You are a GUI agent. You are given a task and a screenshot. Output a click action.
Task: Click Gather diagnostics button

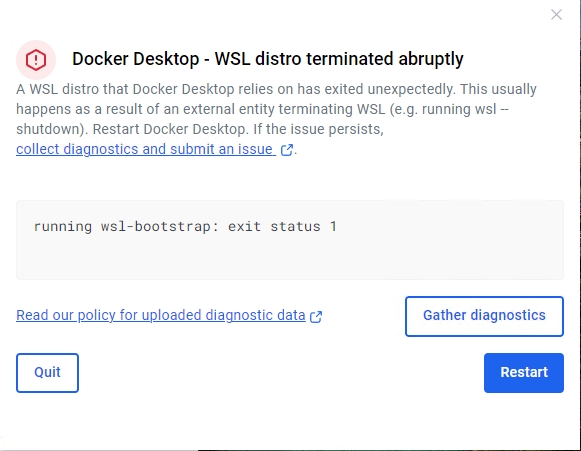pyautogui.click(x=484, y=316)
